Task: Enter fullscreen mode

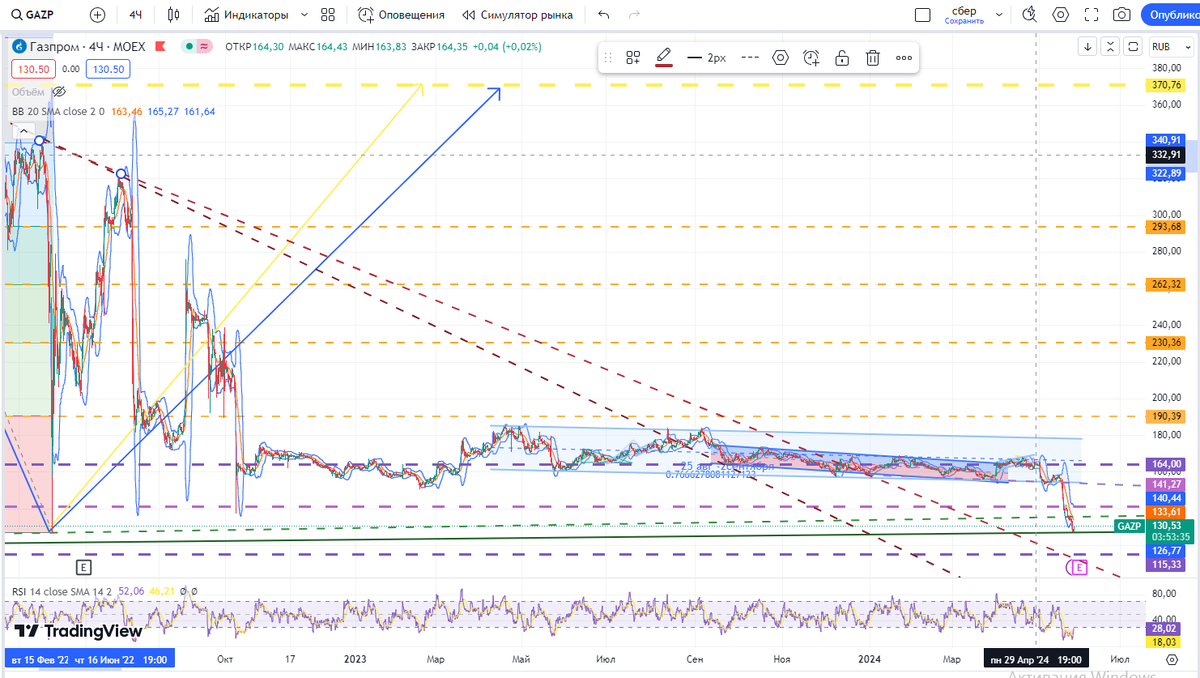Action: pos(1092,15)
